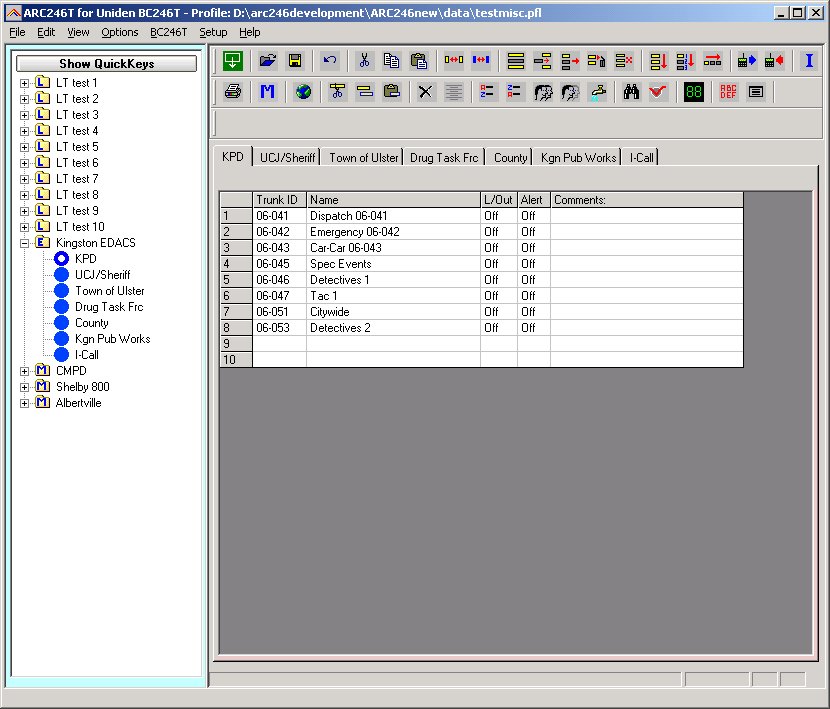Open the View menu
Image resolution: width=830 pixels, height=709 pixels.
coord(78,32)
